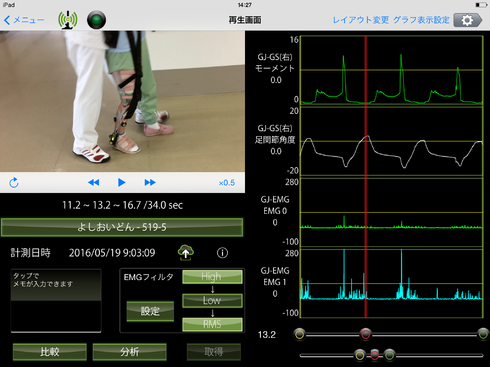The width and height of the screenshot is (490, 367).
Task: Go back using the メニュー button
Action: point(24,20)
